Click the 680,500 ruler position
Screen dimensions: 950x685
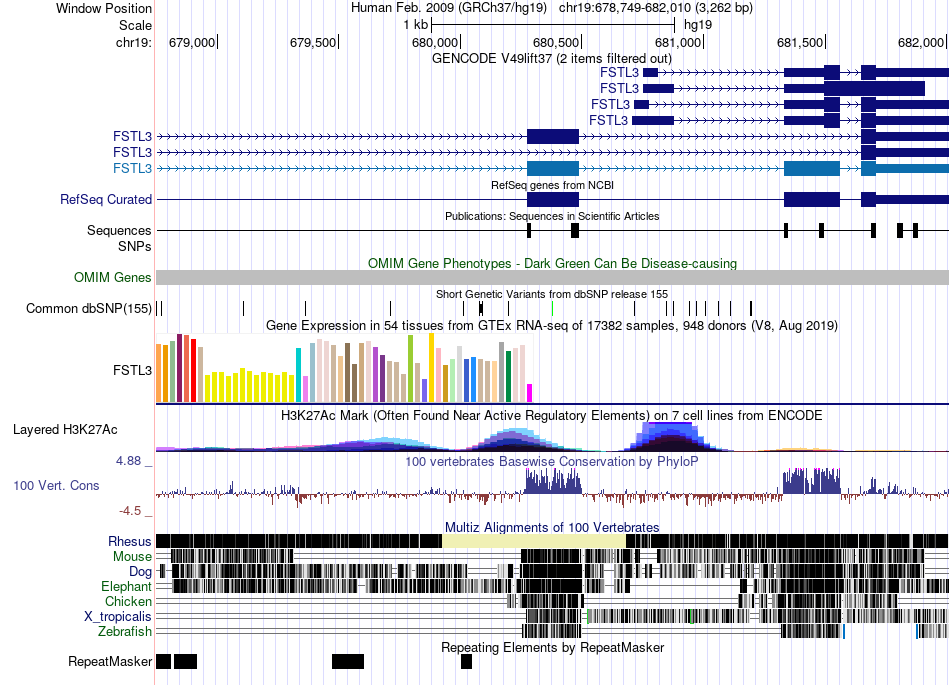(556, 42)
